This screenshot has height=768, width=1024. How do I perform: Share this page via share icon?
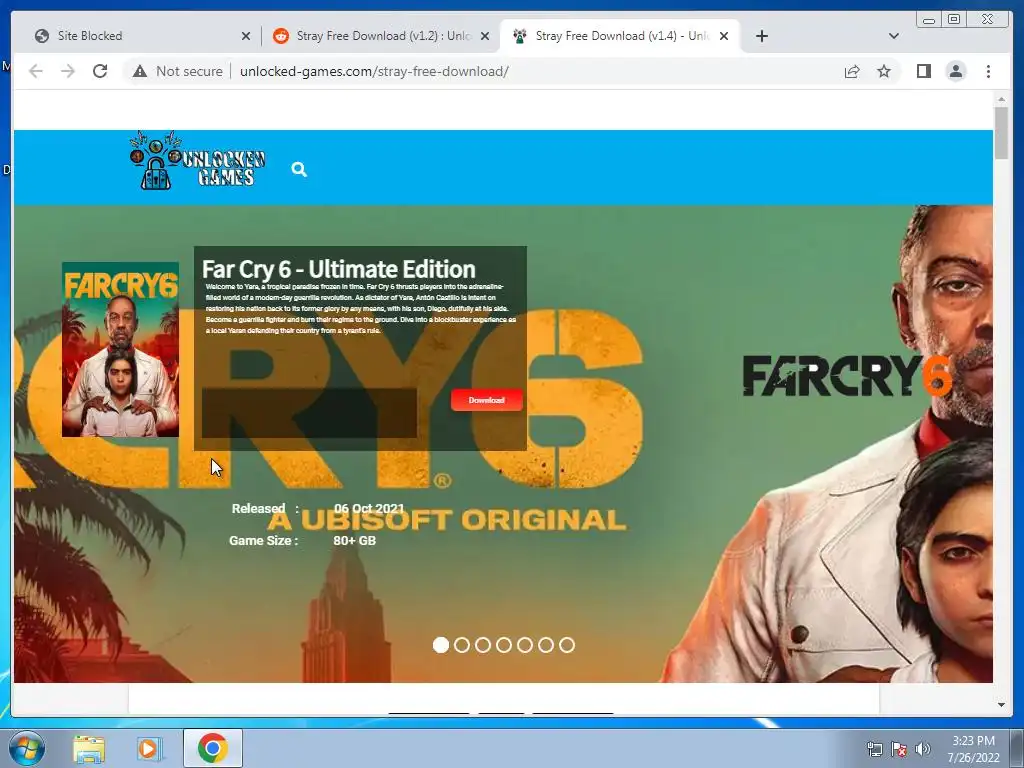(x=852, y=71)
